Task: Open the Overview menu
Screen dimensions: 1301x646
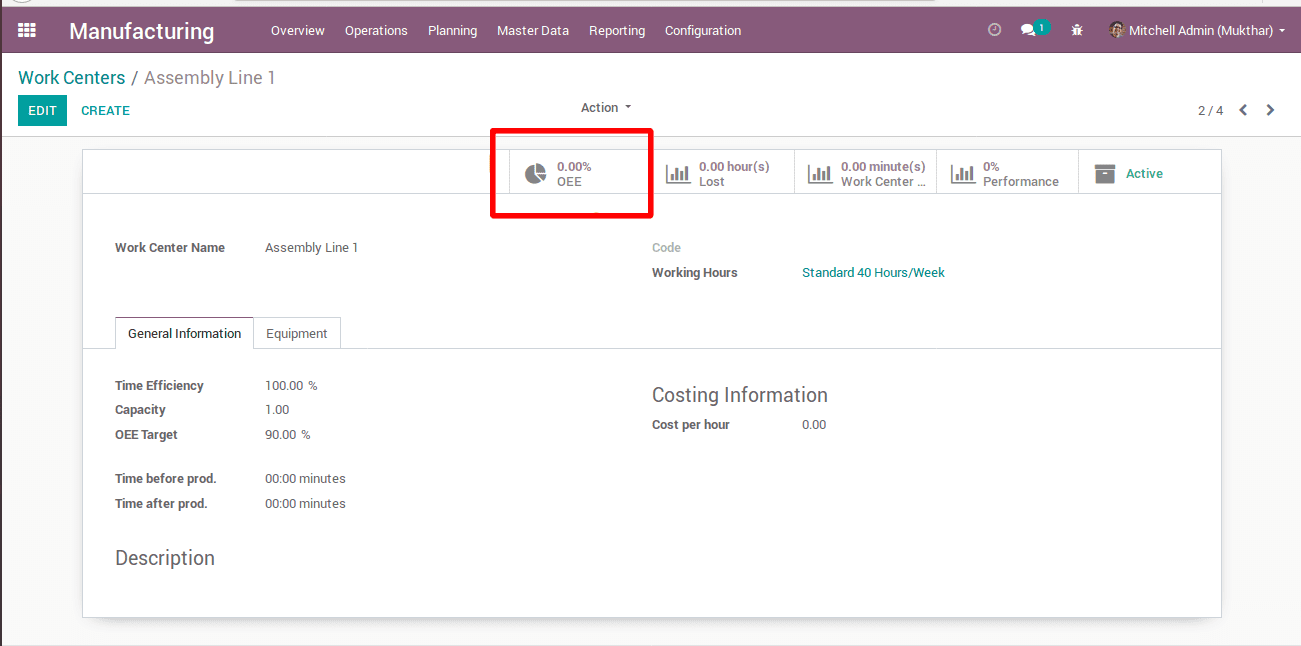Action: pos(298,30)
